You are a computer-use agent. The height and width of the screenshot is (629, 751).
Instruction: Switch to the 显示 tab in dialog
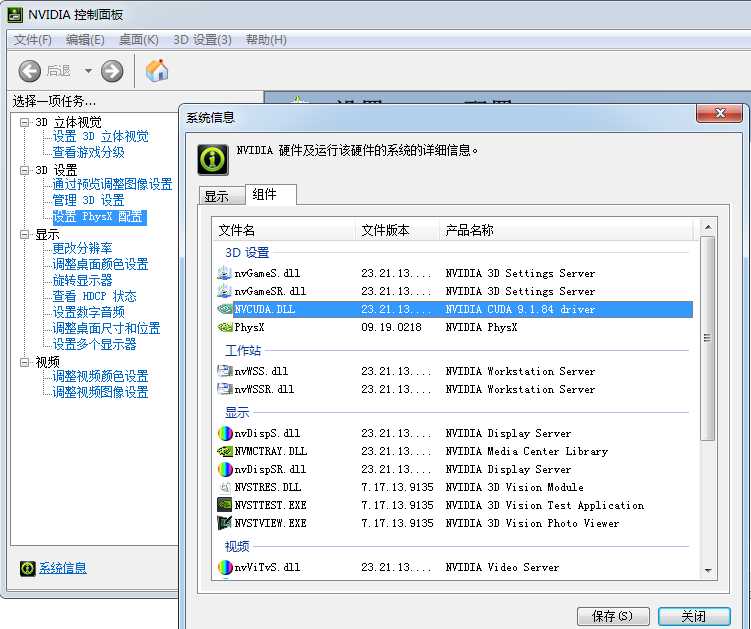221,196
